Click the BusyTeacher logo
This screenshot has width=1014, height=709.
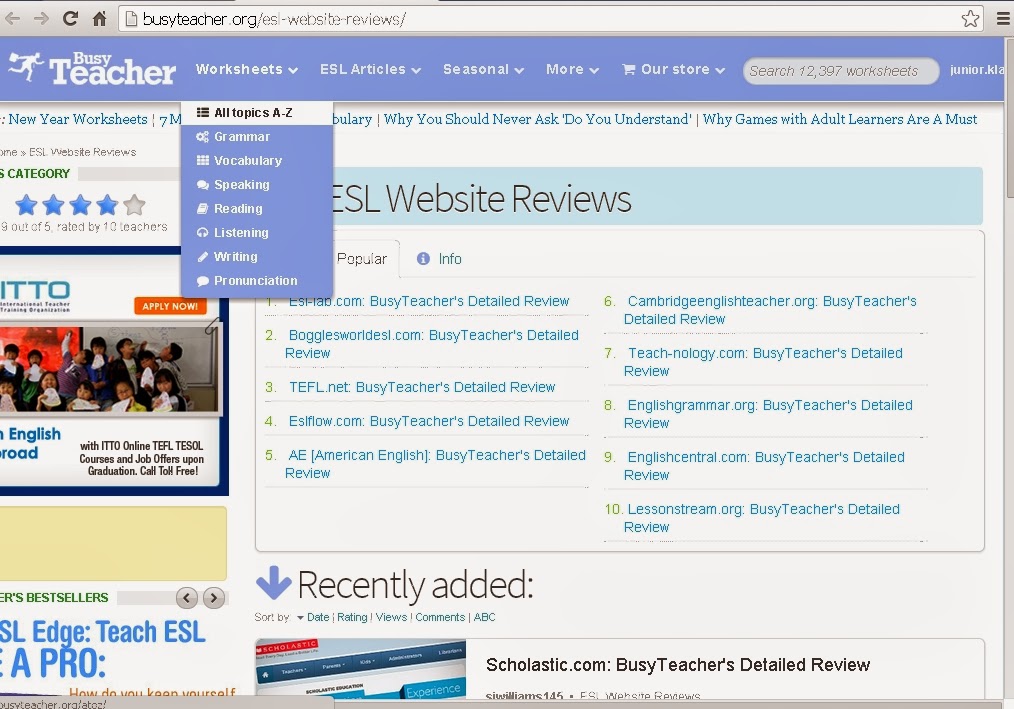coord(92,69)
